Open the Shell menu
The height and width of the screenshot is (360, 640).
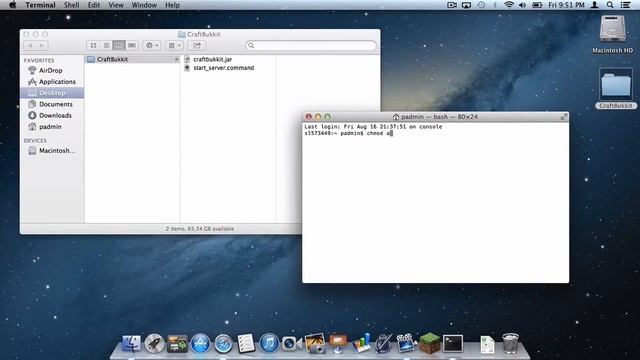[71, 5]
